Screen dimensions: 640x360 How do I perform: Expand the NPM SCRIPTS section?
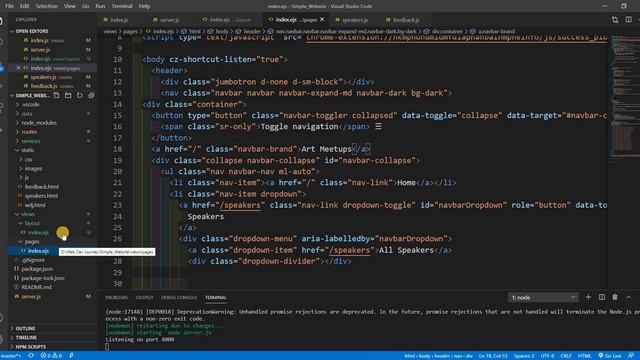[x=52, y=347]
